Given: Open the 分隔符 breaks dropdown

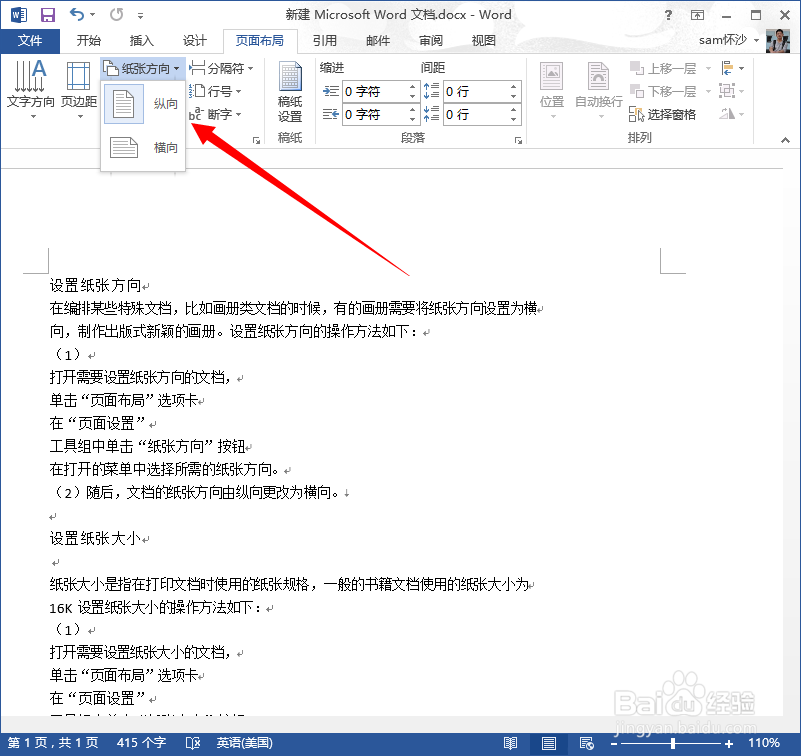Looking at the screenshot, I should coord(221,68).
